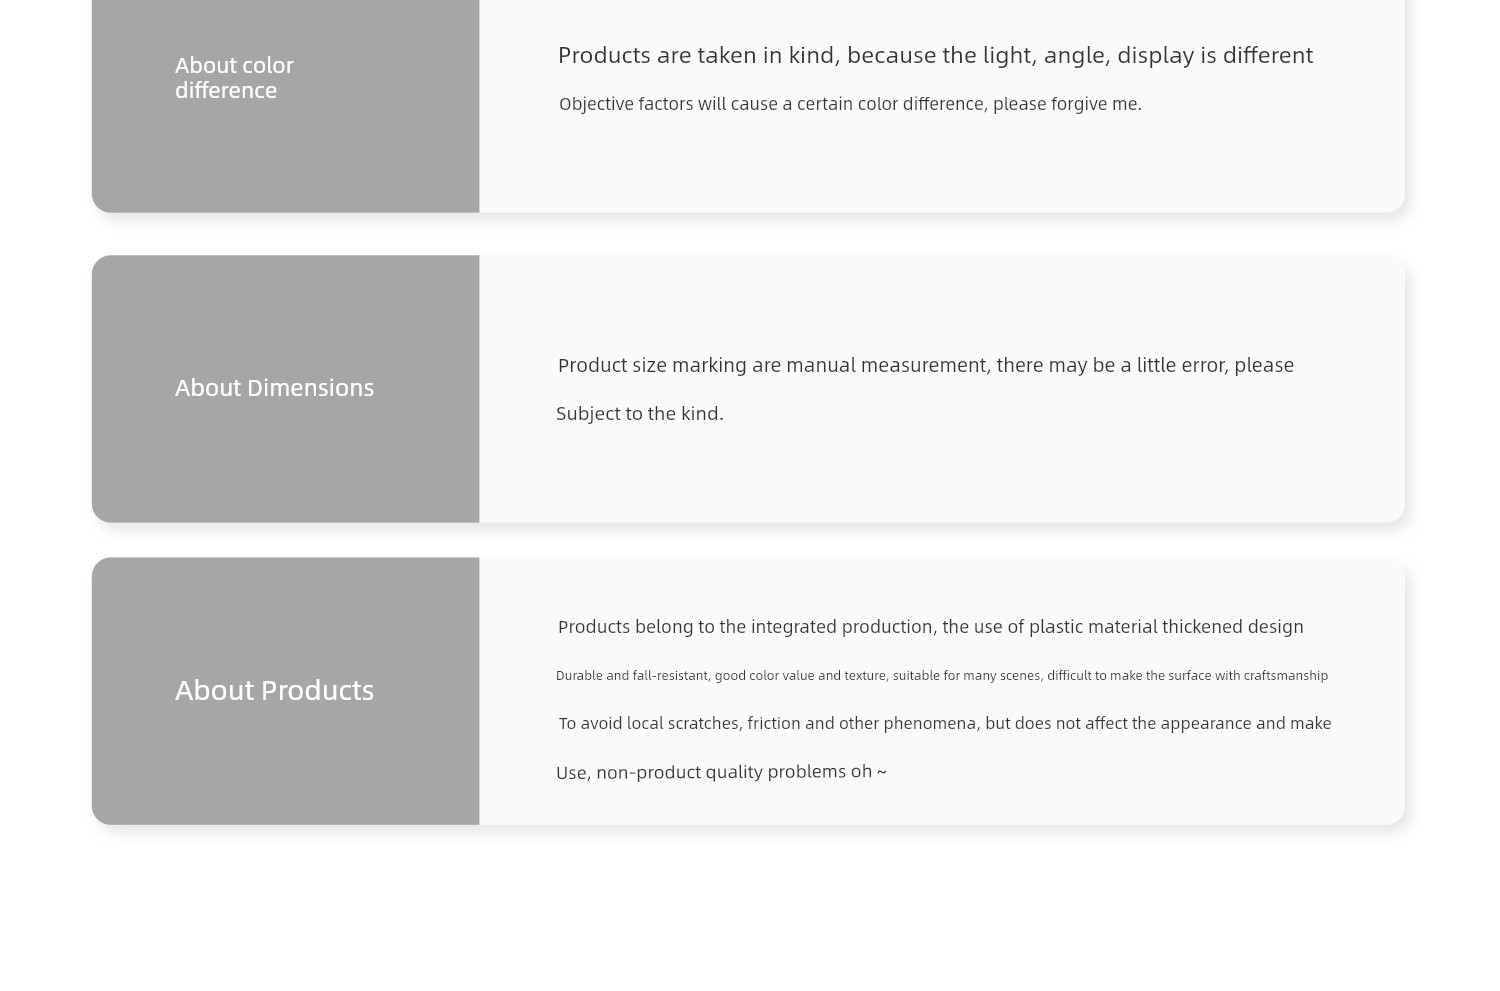Screen dimensions: 1500x991
Task: Click the "Use, non-product quality problems" line
Action: click(x=720, y=772)
